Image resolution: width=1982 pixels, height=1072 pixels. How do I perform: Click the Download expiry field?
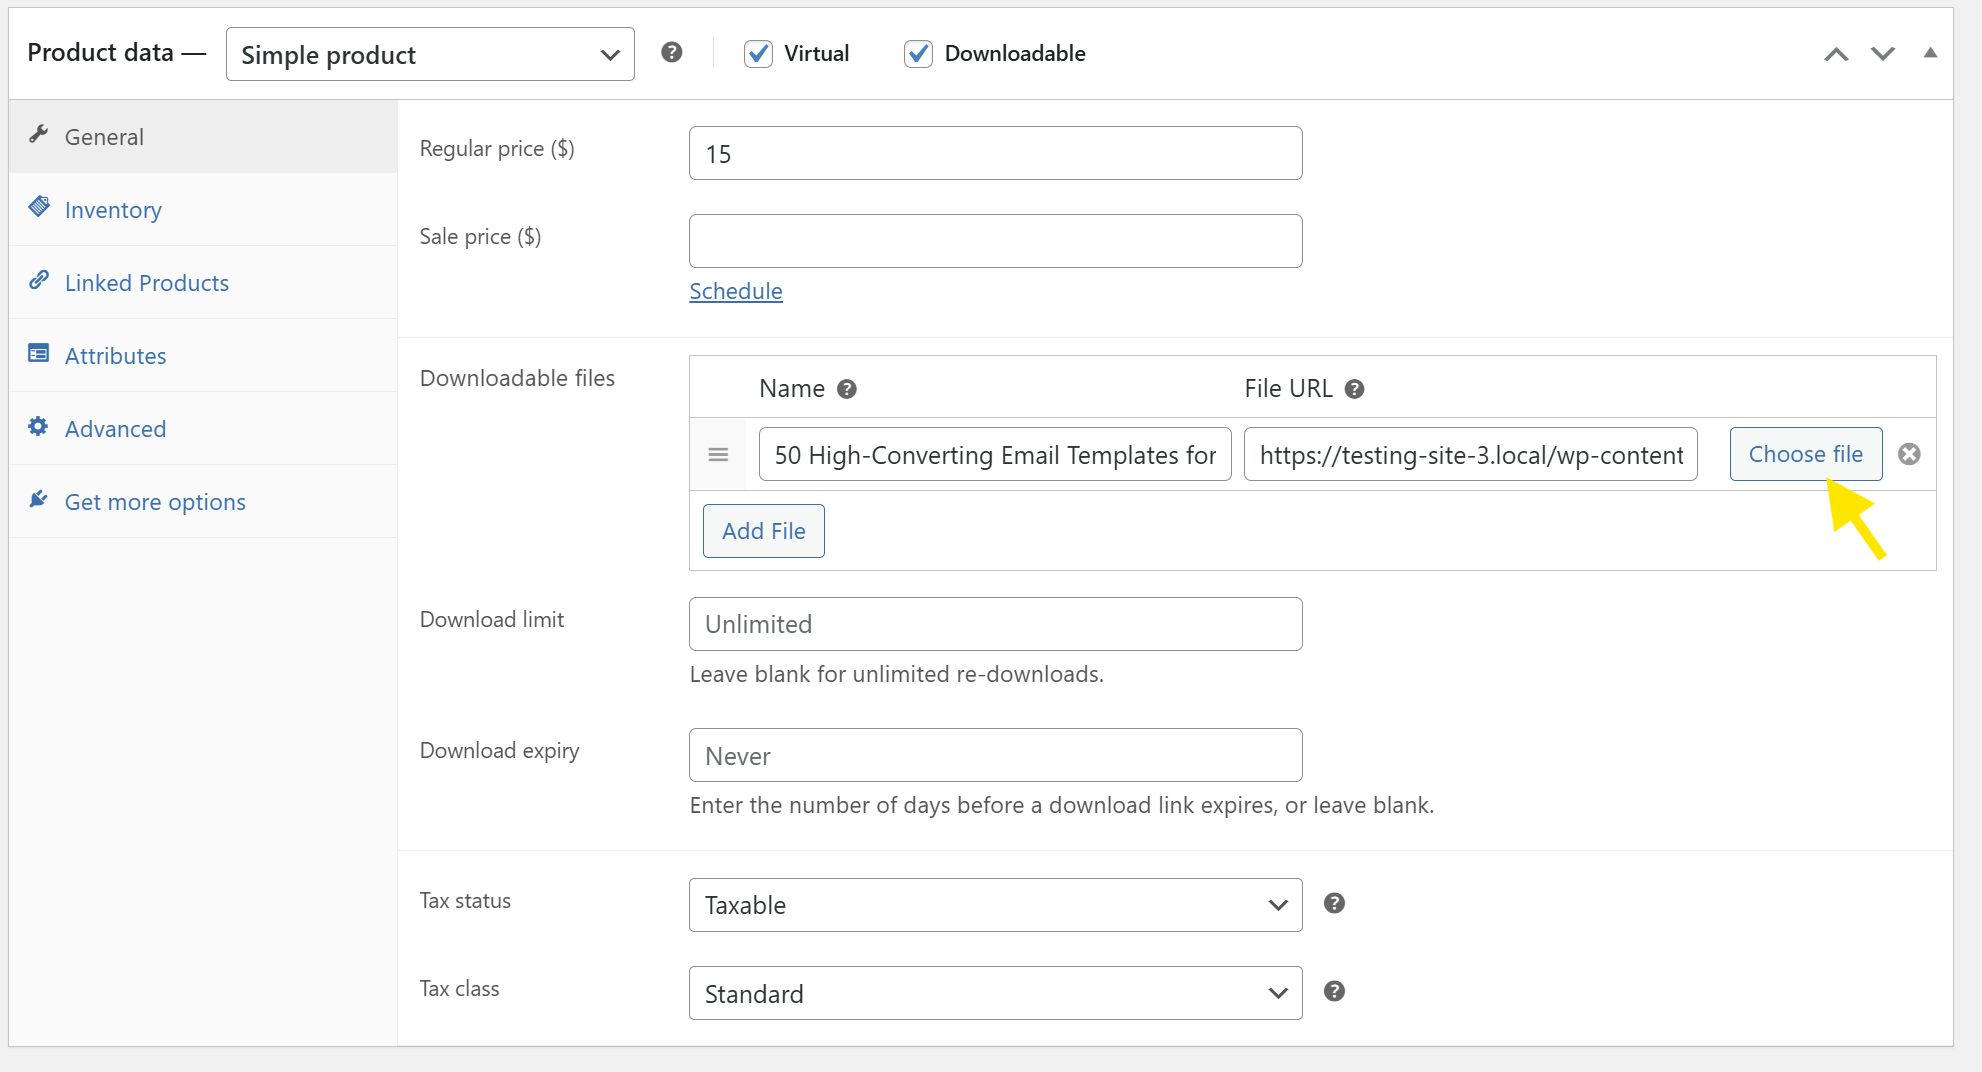(x=996, y=755)
